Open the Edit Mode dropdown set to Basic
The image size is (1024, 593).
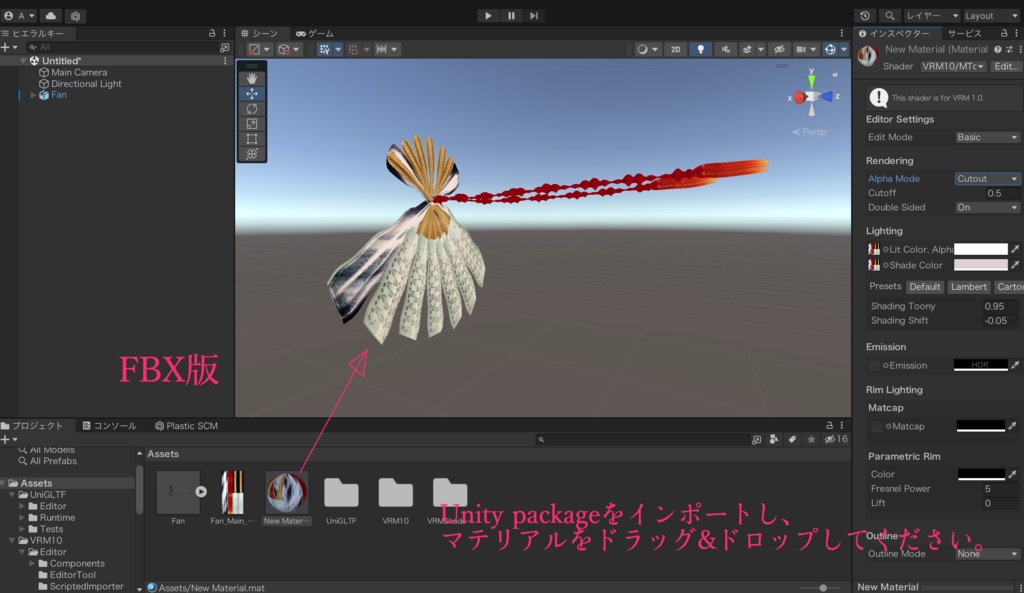pyautogui.click(x=987, y=137)
